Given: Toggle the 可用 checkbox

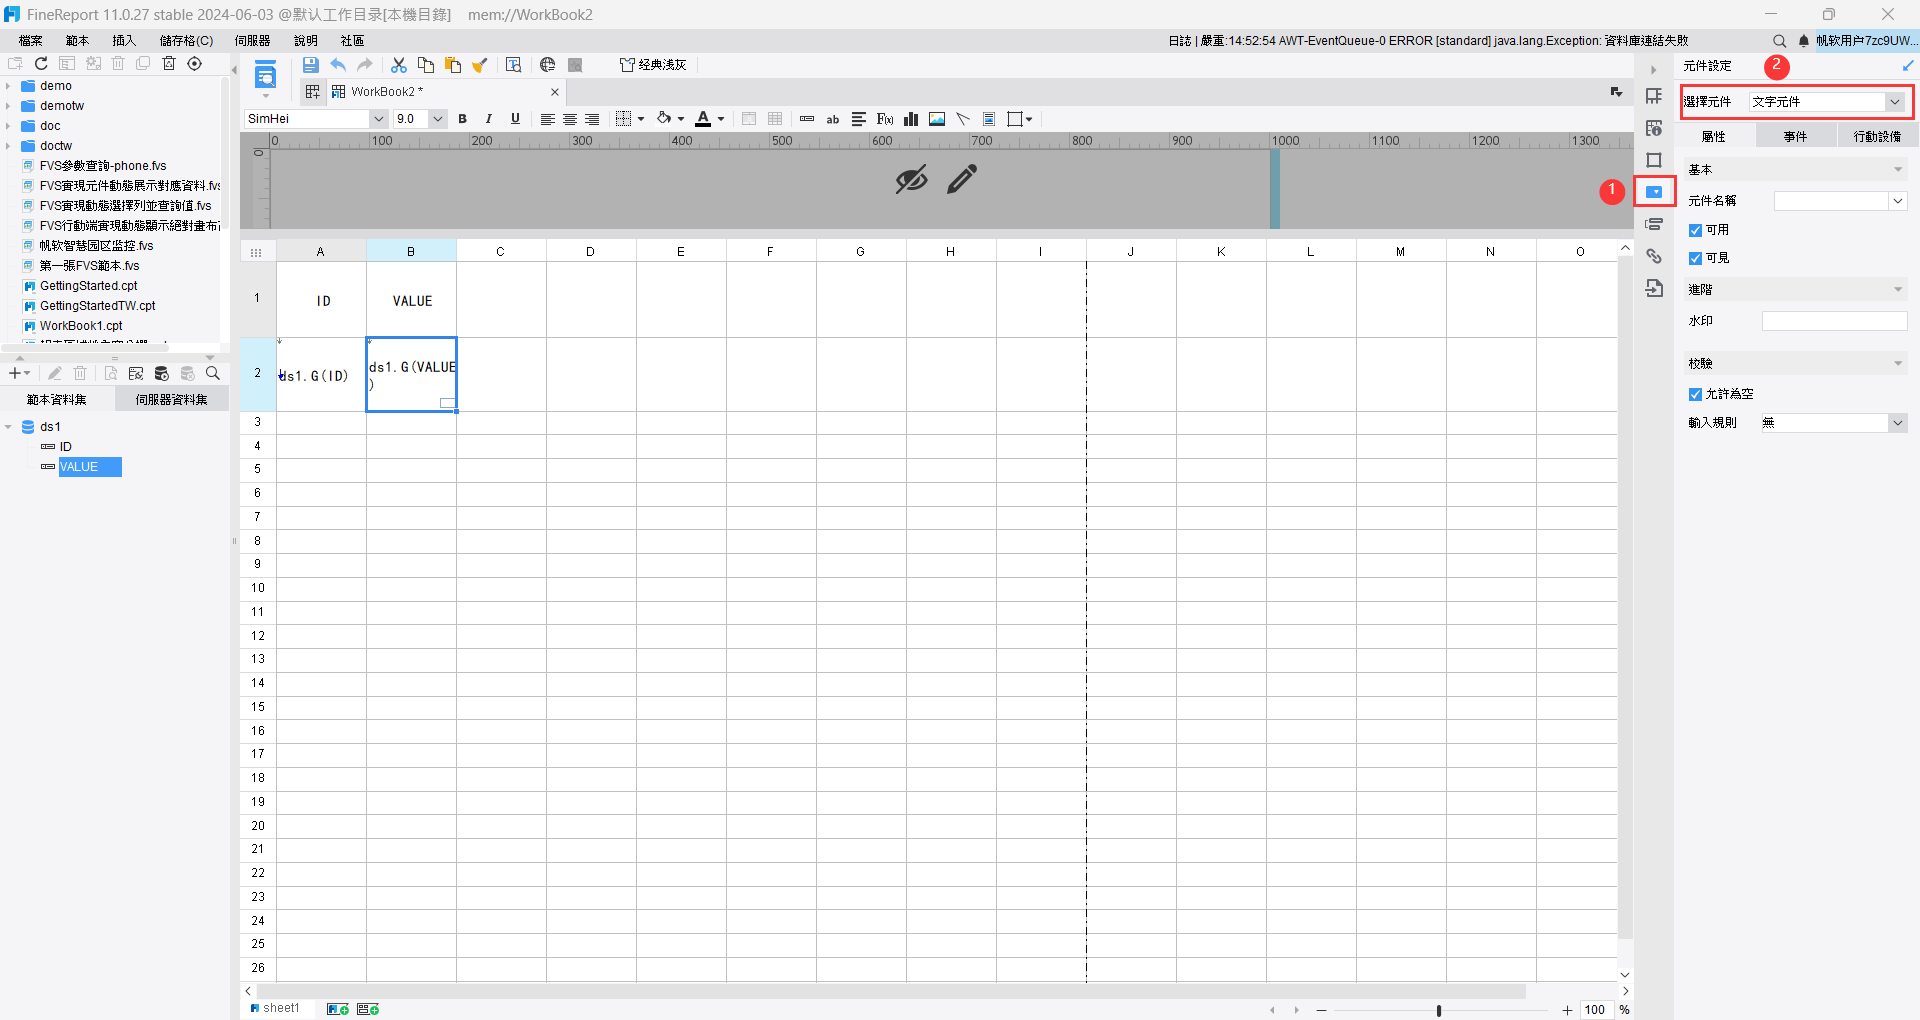Looking at the screenshot, I should (1695, 230).
